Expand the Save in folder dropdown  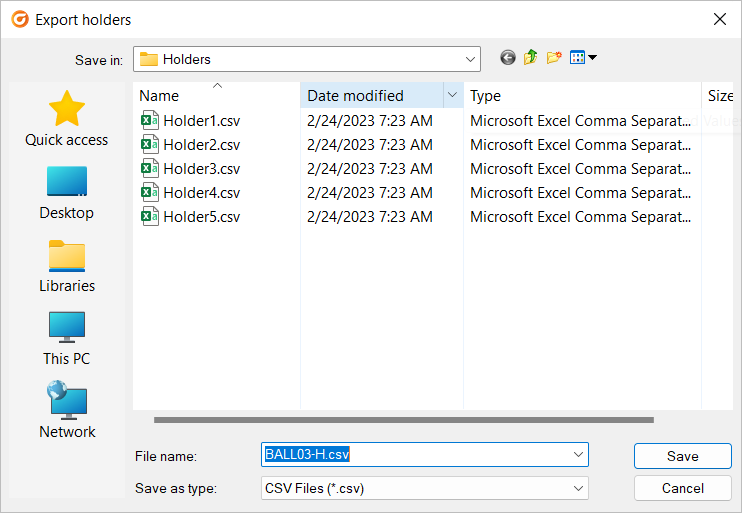click(470, 59)
